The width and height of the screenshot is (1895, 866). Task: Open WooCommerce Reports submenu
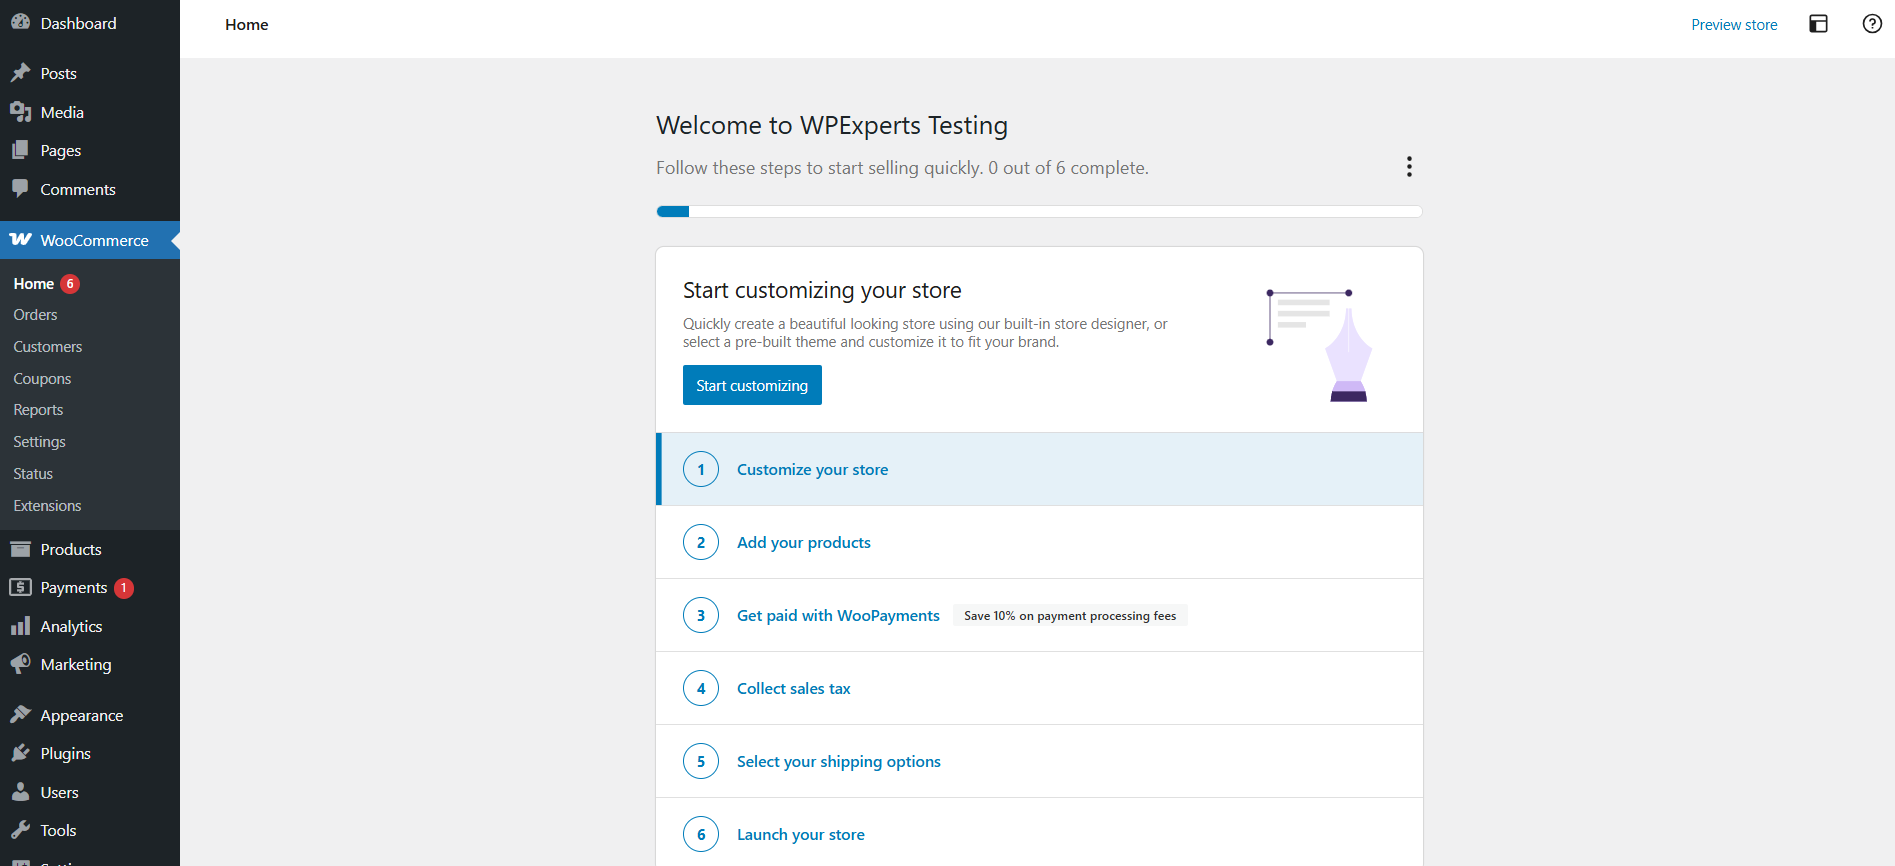(38, 410)
